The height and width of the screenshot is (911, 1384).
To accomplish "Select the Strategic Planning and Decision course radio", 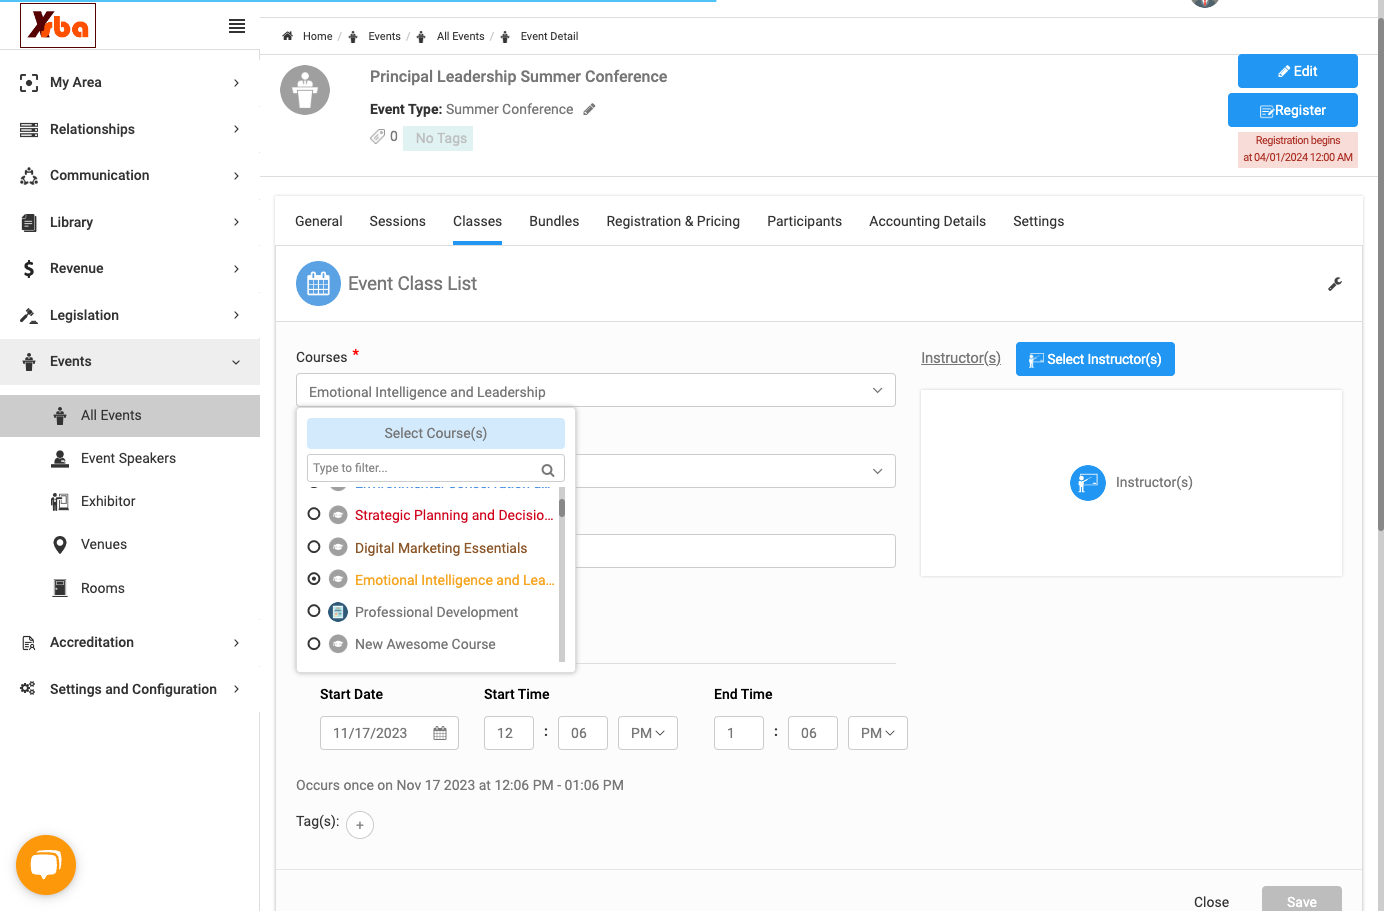I will pos(314,514).
